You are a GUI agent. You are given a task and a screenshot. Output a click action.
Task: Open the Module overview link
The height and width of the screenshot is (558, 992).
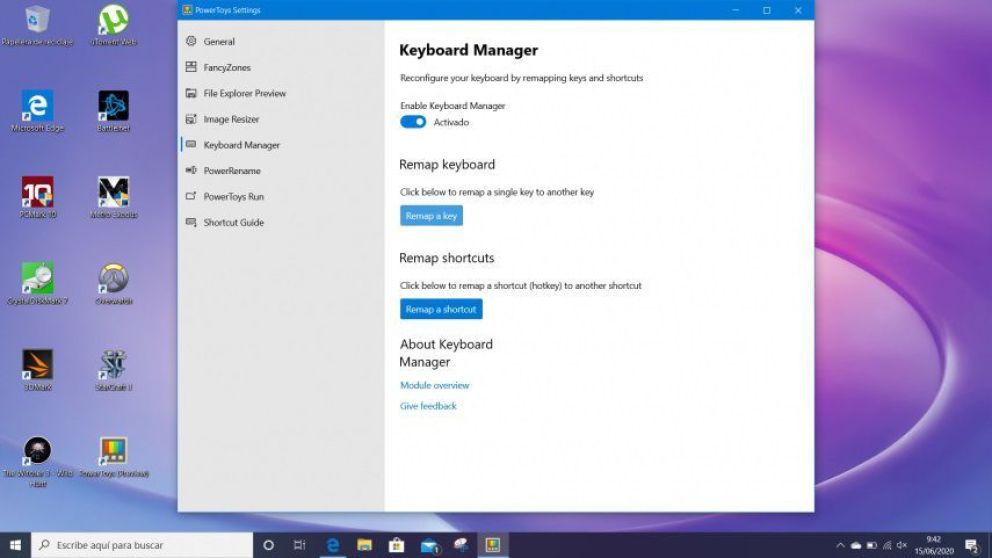[435, 385]
